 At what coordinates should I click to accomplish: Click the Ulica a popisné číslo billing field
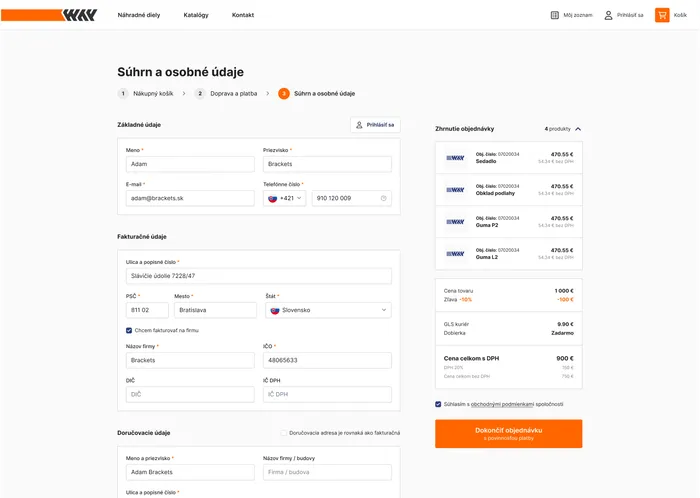coord(258,276)
